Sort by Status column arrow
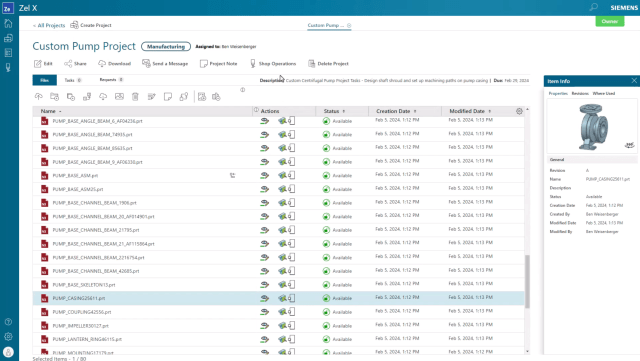Viewport: 640px width, 361px height. (x=343, y=111)
